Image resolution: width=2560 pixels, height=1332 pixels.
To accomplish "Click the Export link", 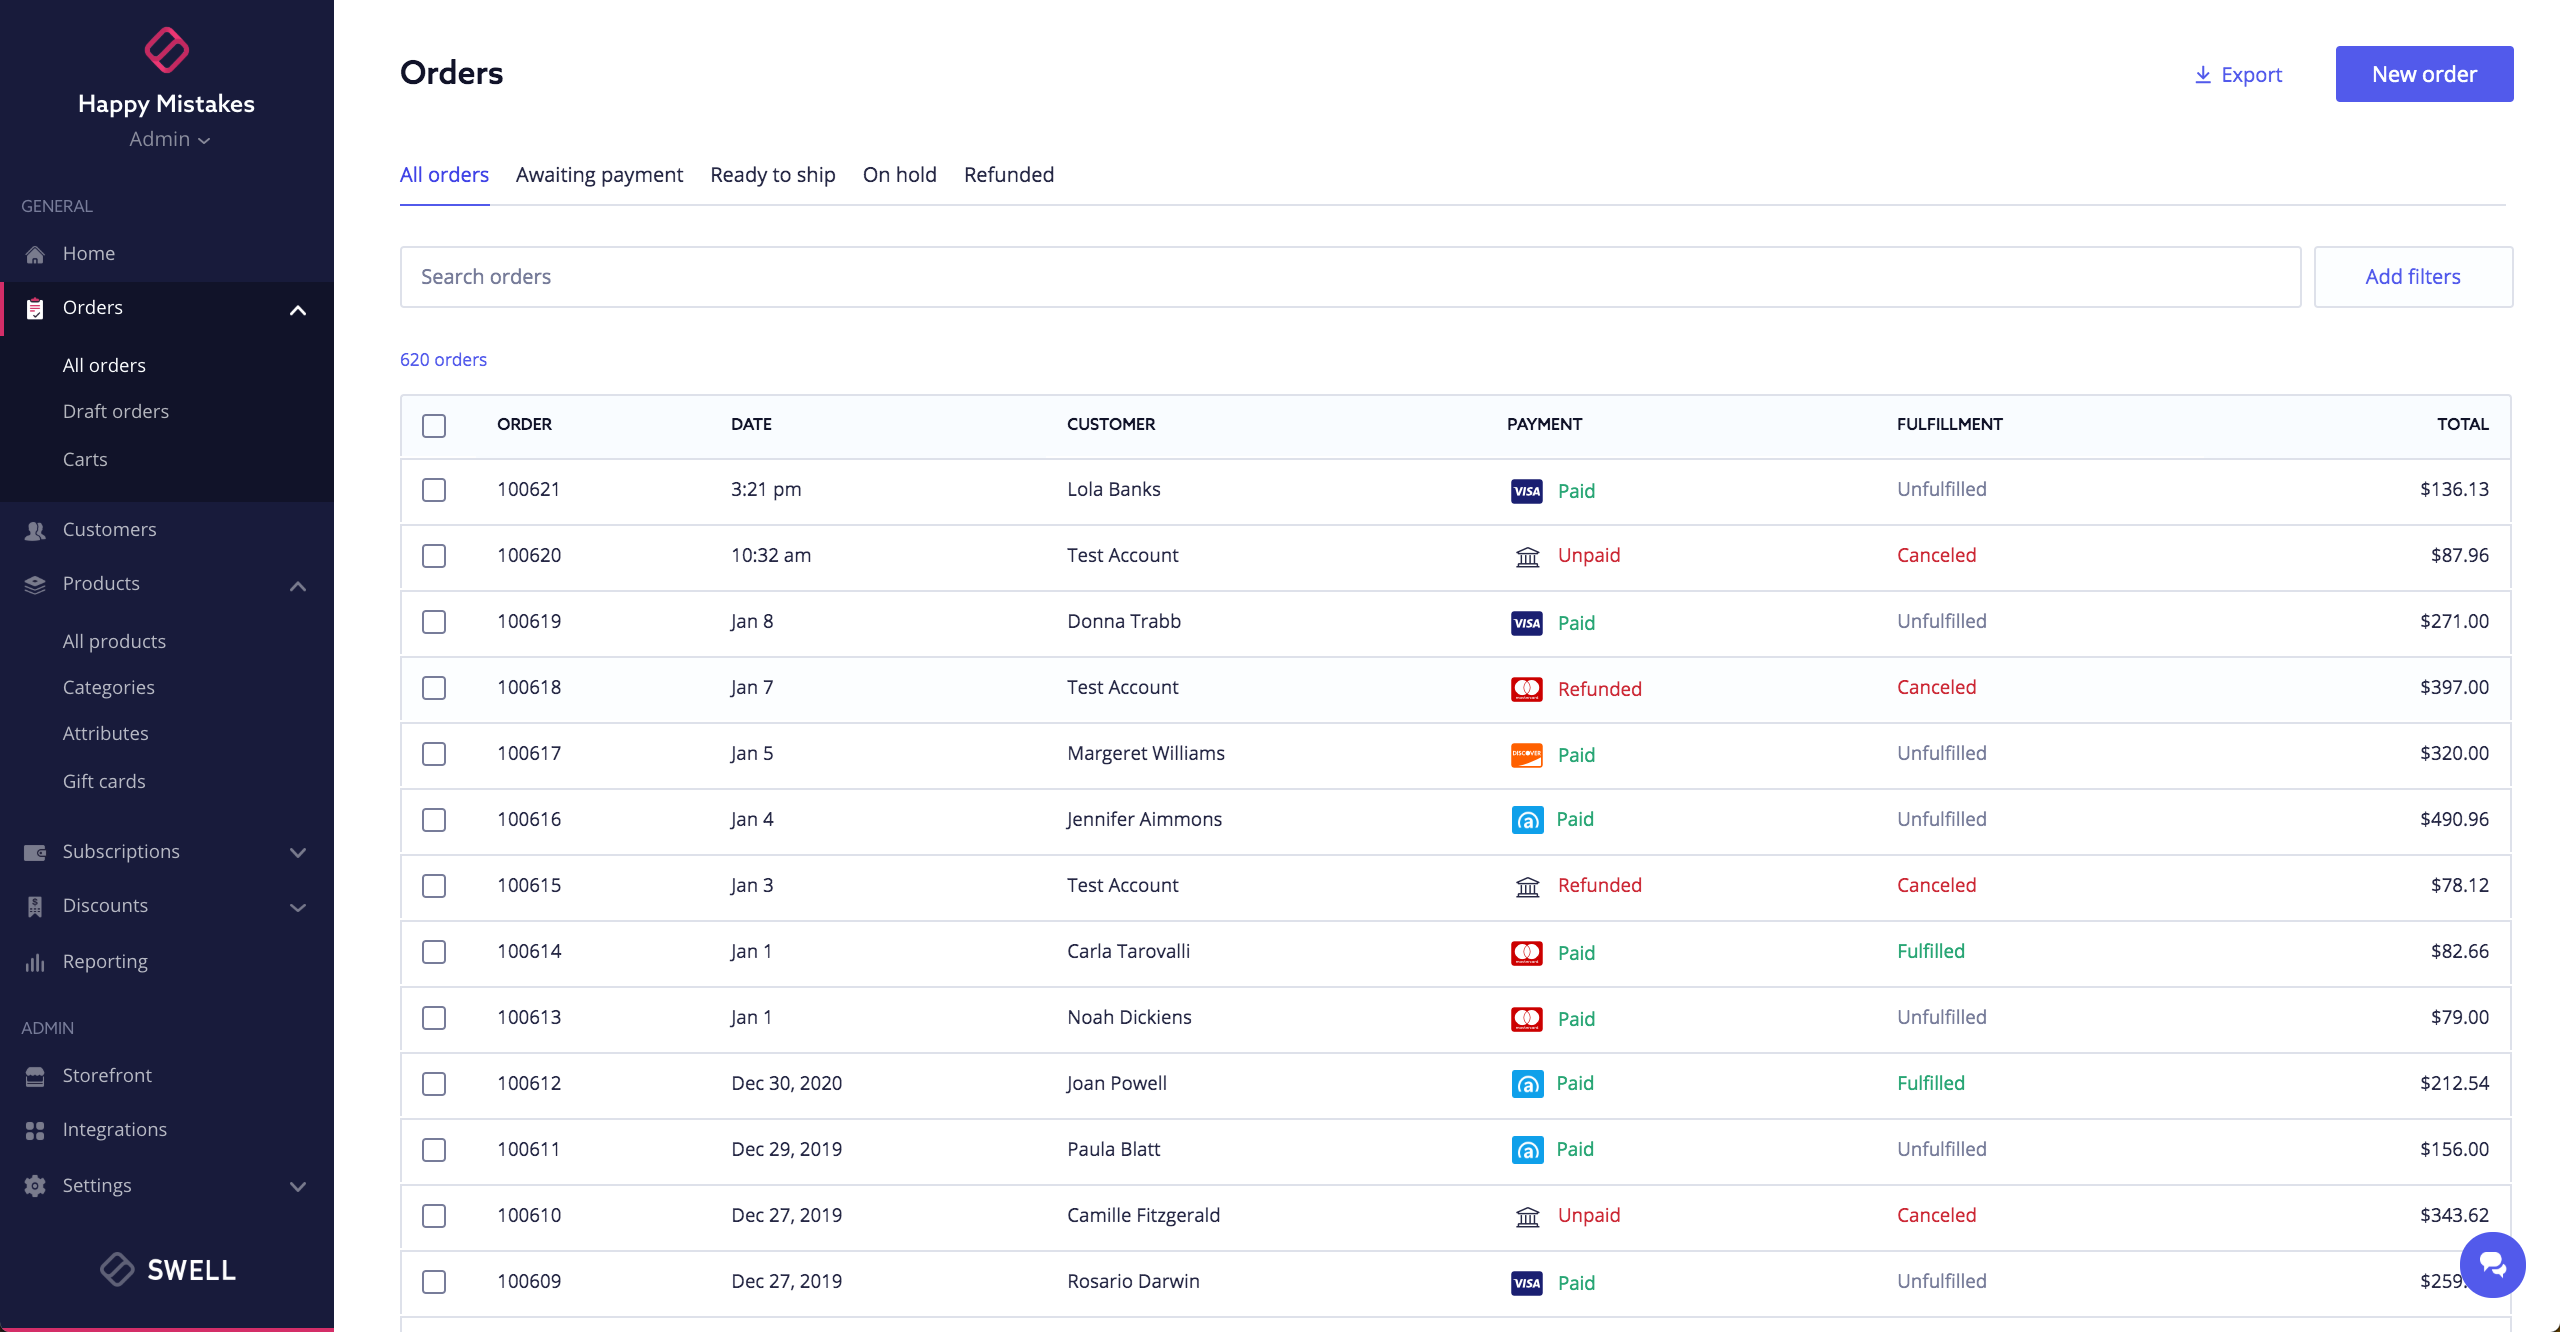I will [2238, 75].
